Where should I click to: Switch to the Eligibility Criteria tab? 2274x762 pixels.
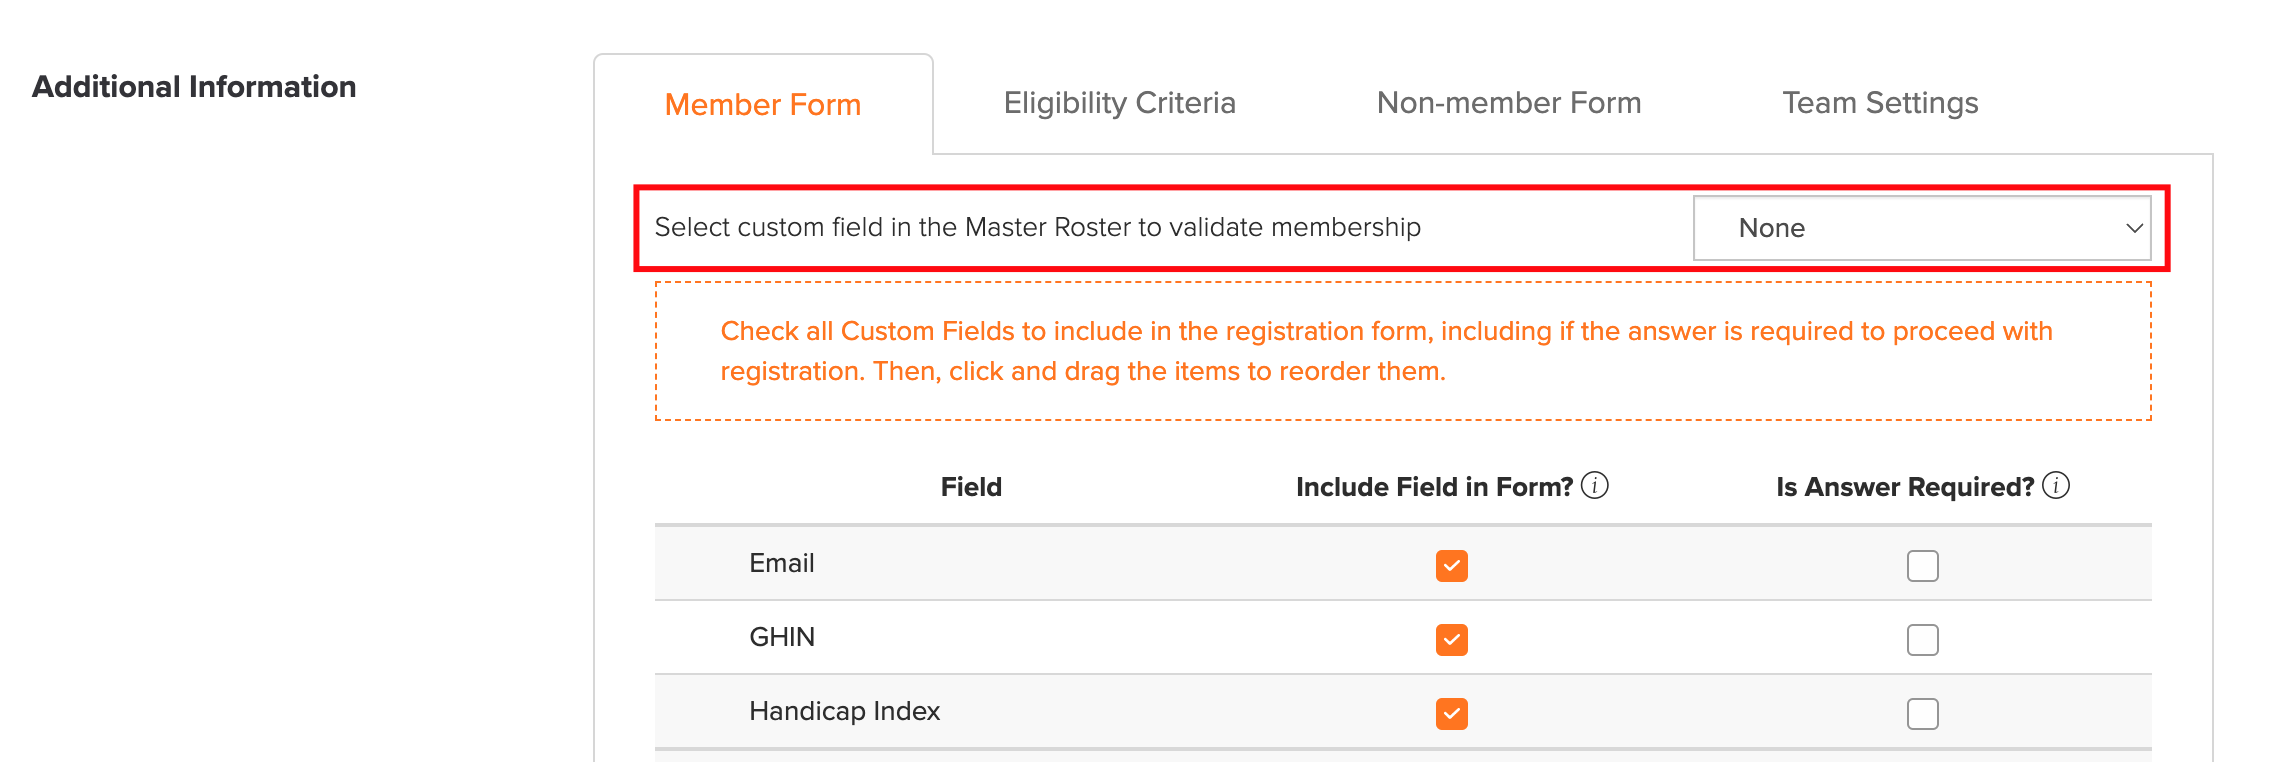coord(1120,103)
